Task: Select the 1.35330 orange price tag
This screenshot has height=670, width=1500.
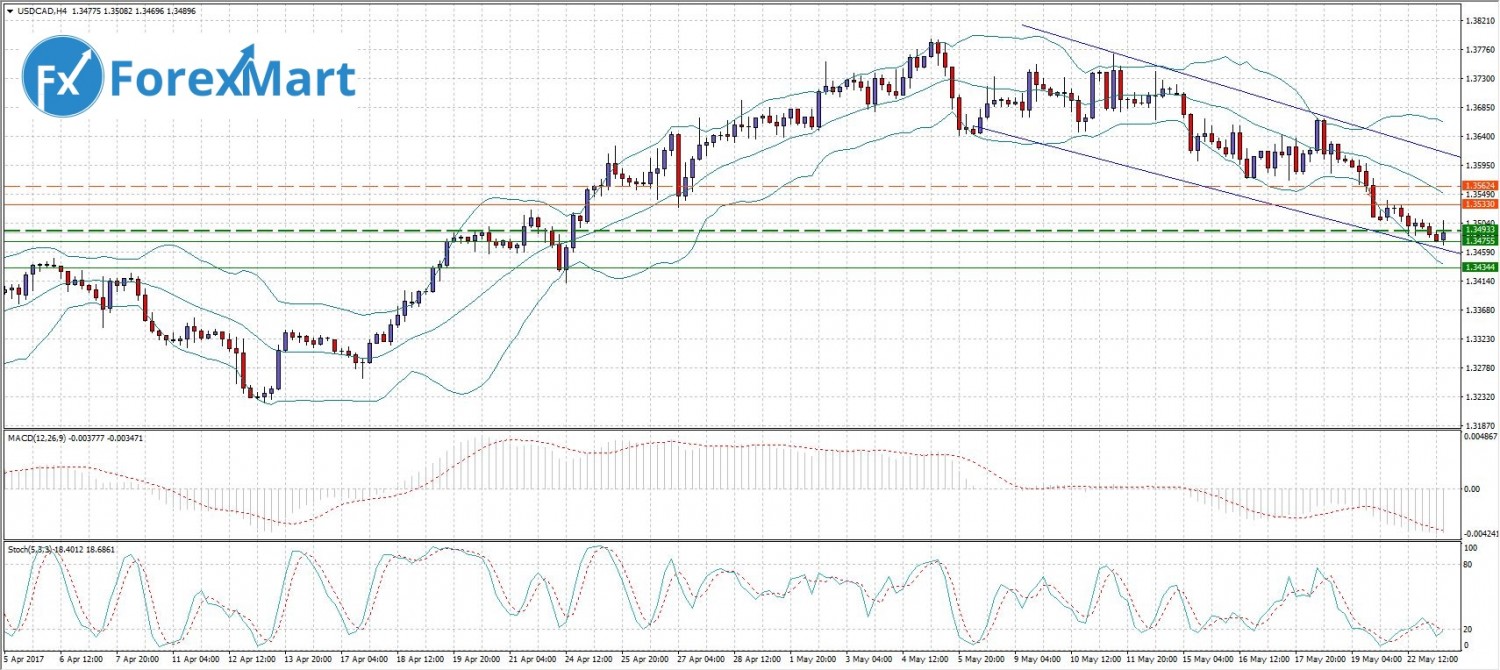Action: 1478,205
